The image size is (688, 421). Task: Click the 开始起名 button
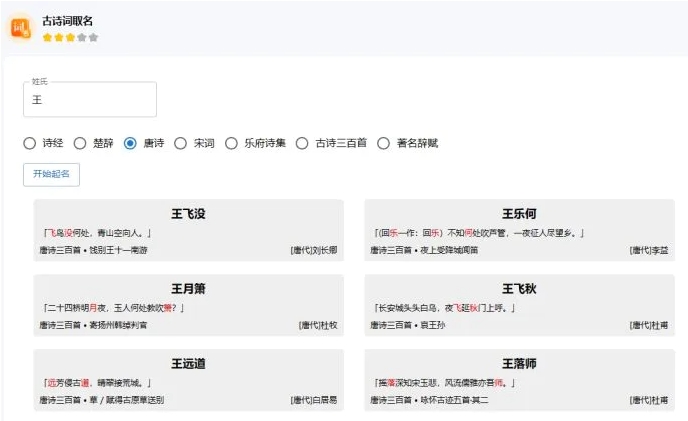[x=51, y=174]
